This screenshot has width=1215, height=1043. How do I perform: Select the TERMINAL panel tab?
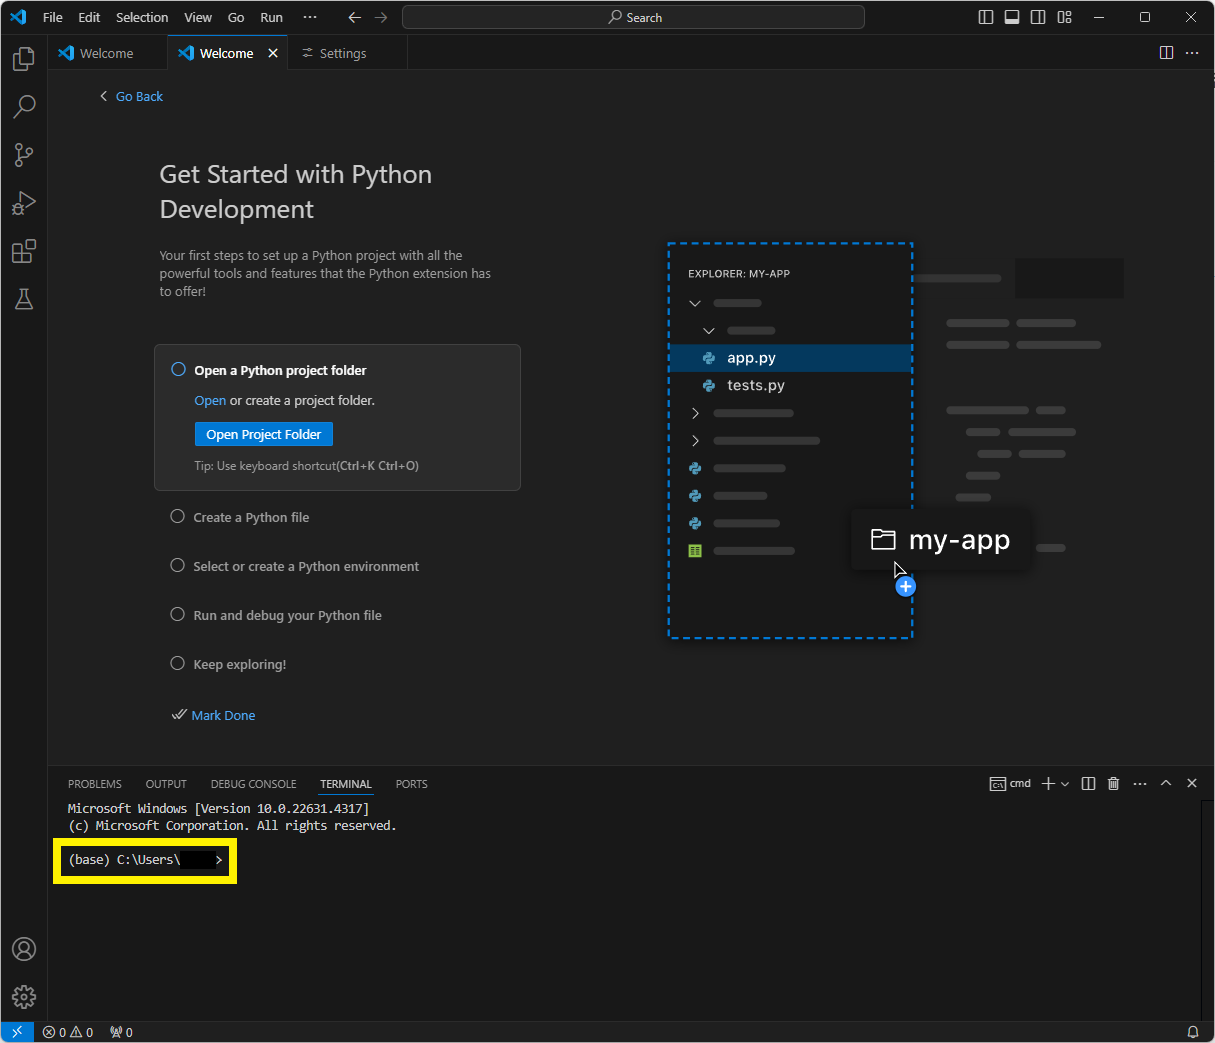point(346,784)
